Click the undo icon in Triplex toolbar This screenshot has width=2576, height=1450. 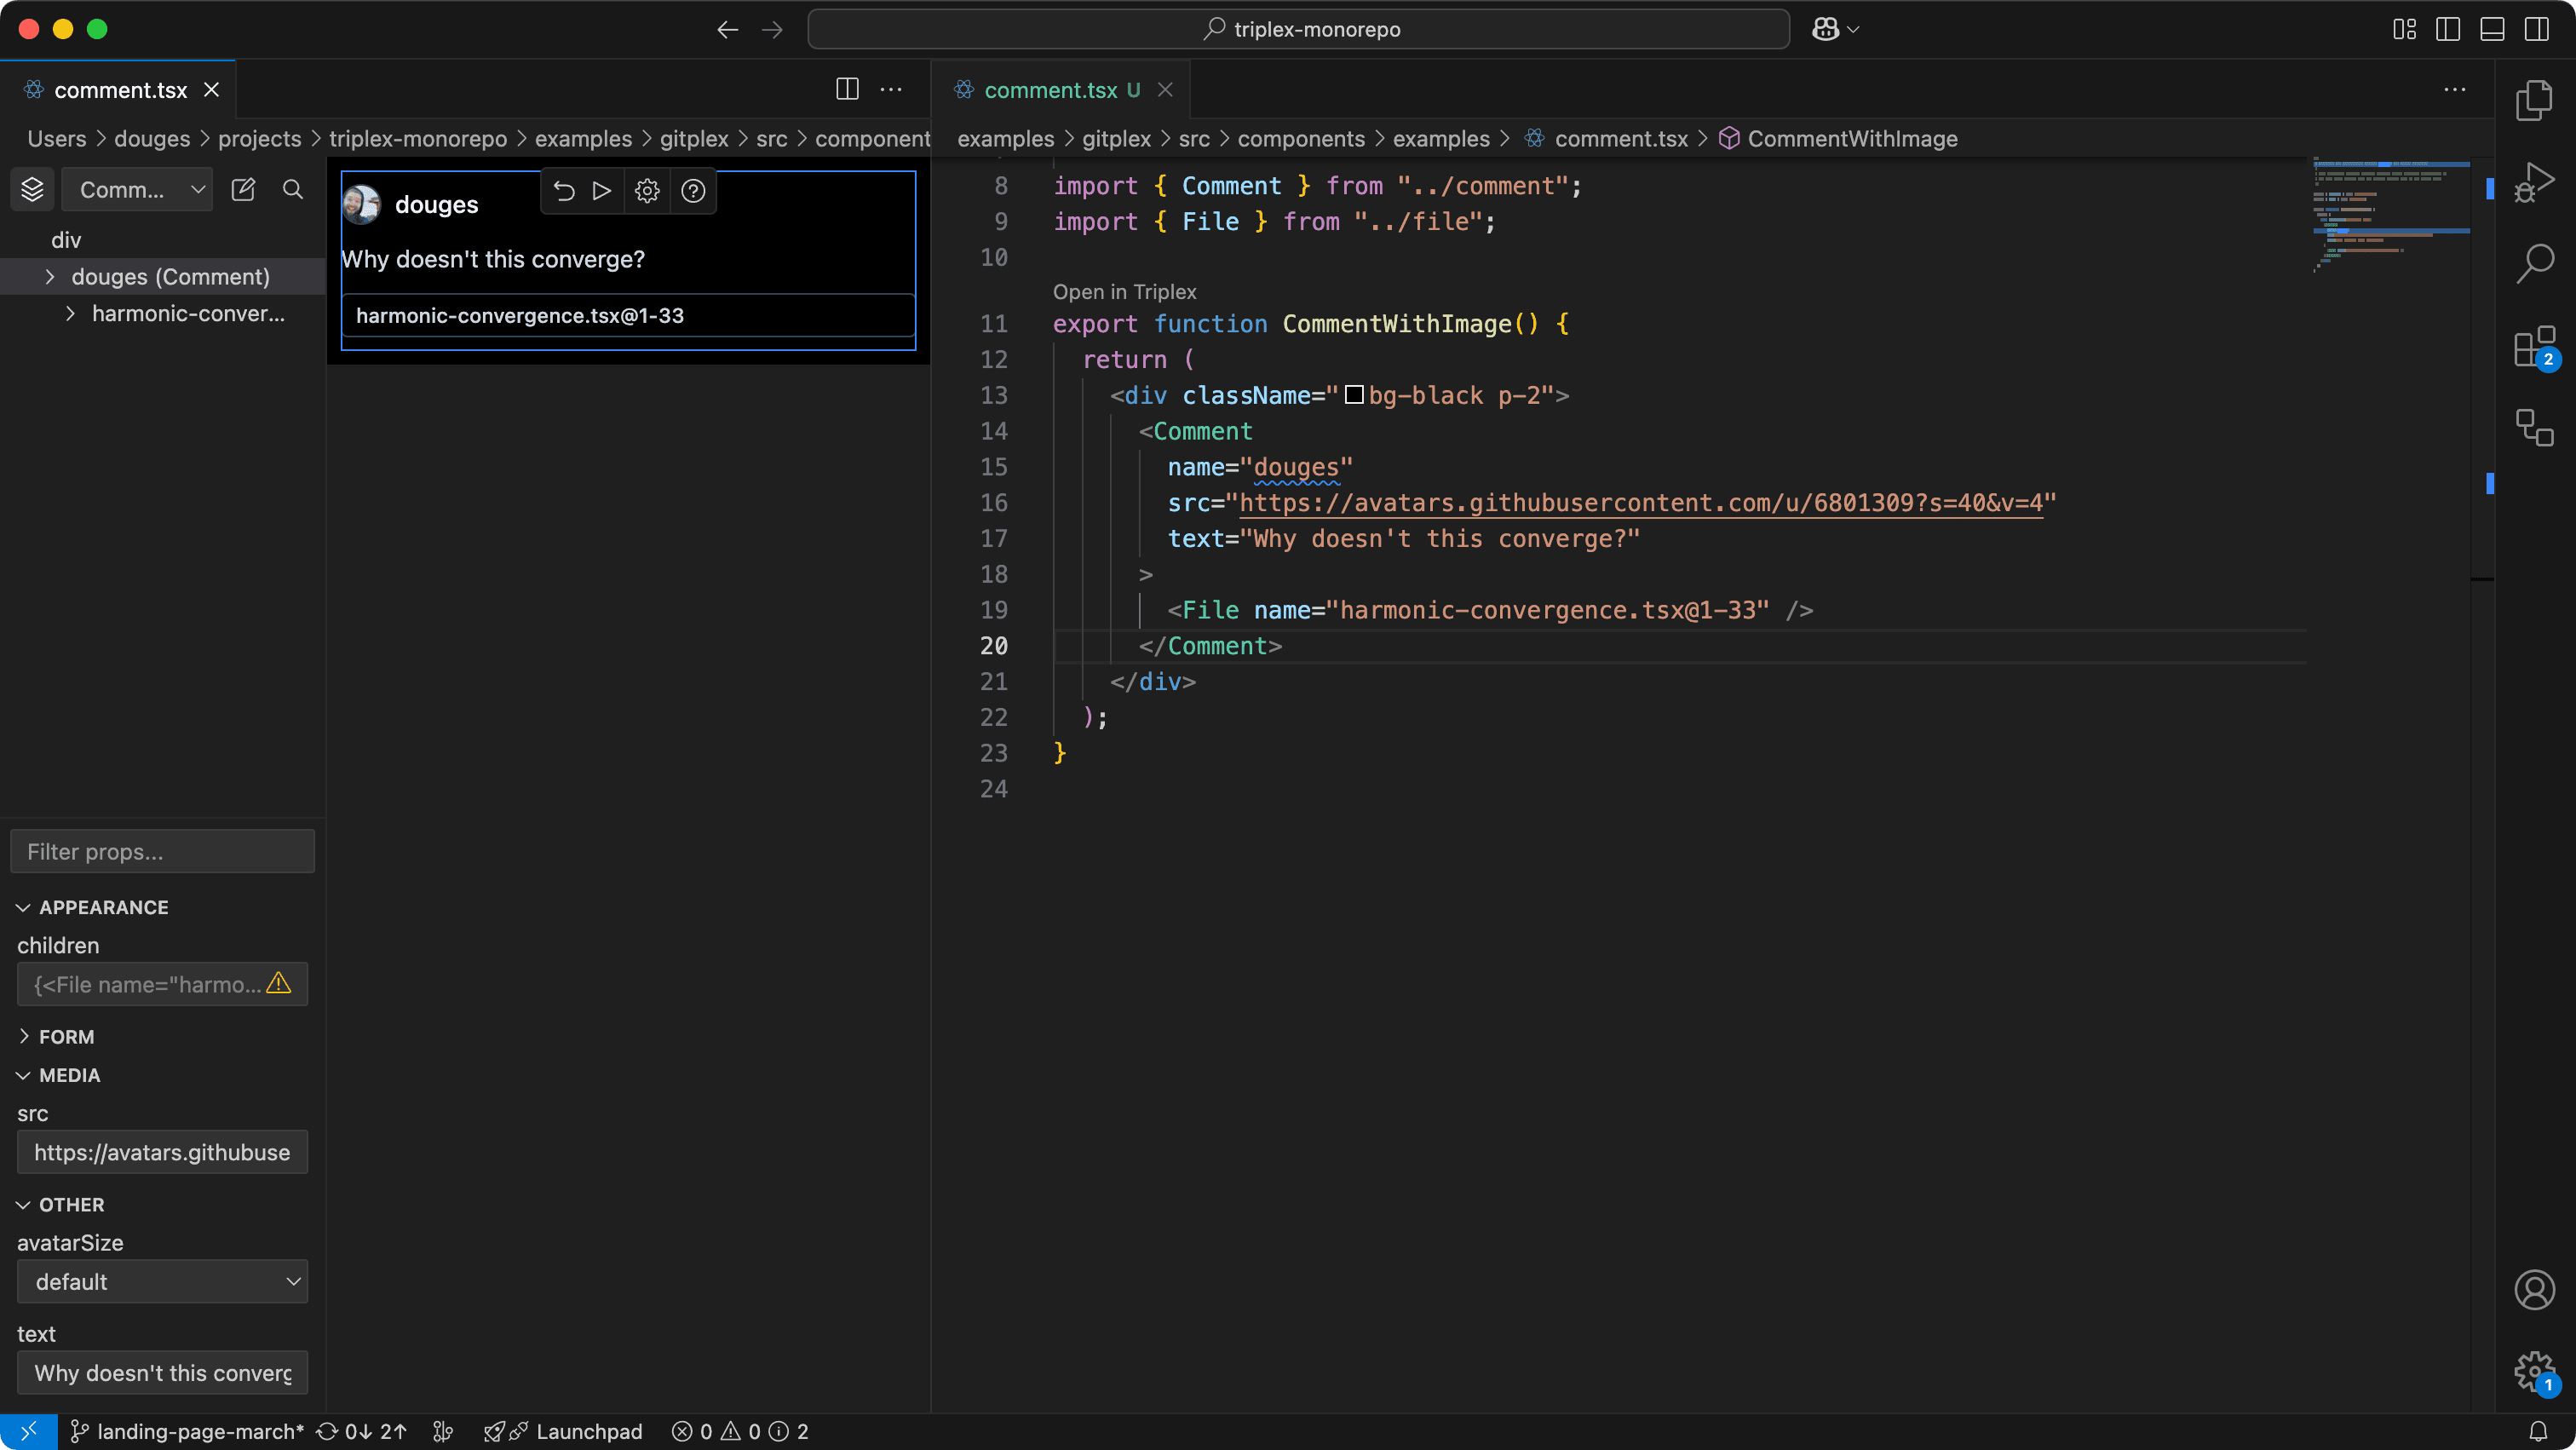pos(564,191)
